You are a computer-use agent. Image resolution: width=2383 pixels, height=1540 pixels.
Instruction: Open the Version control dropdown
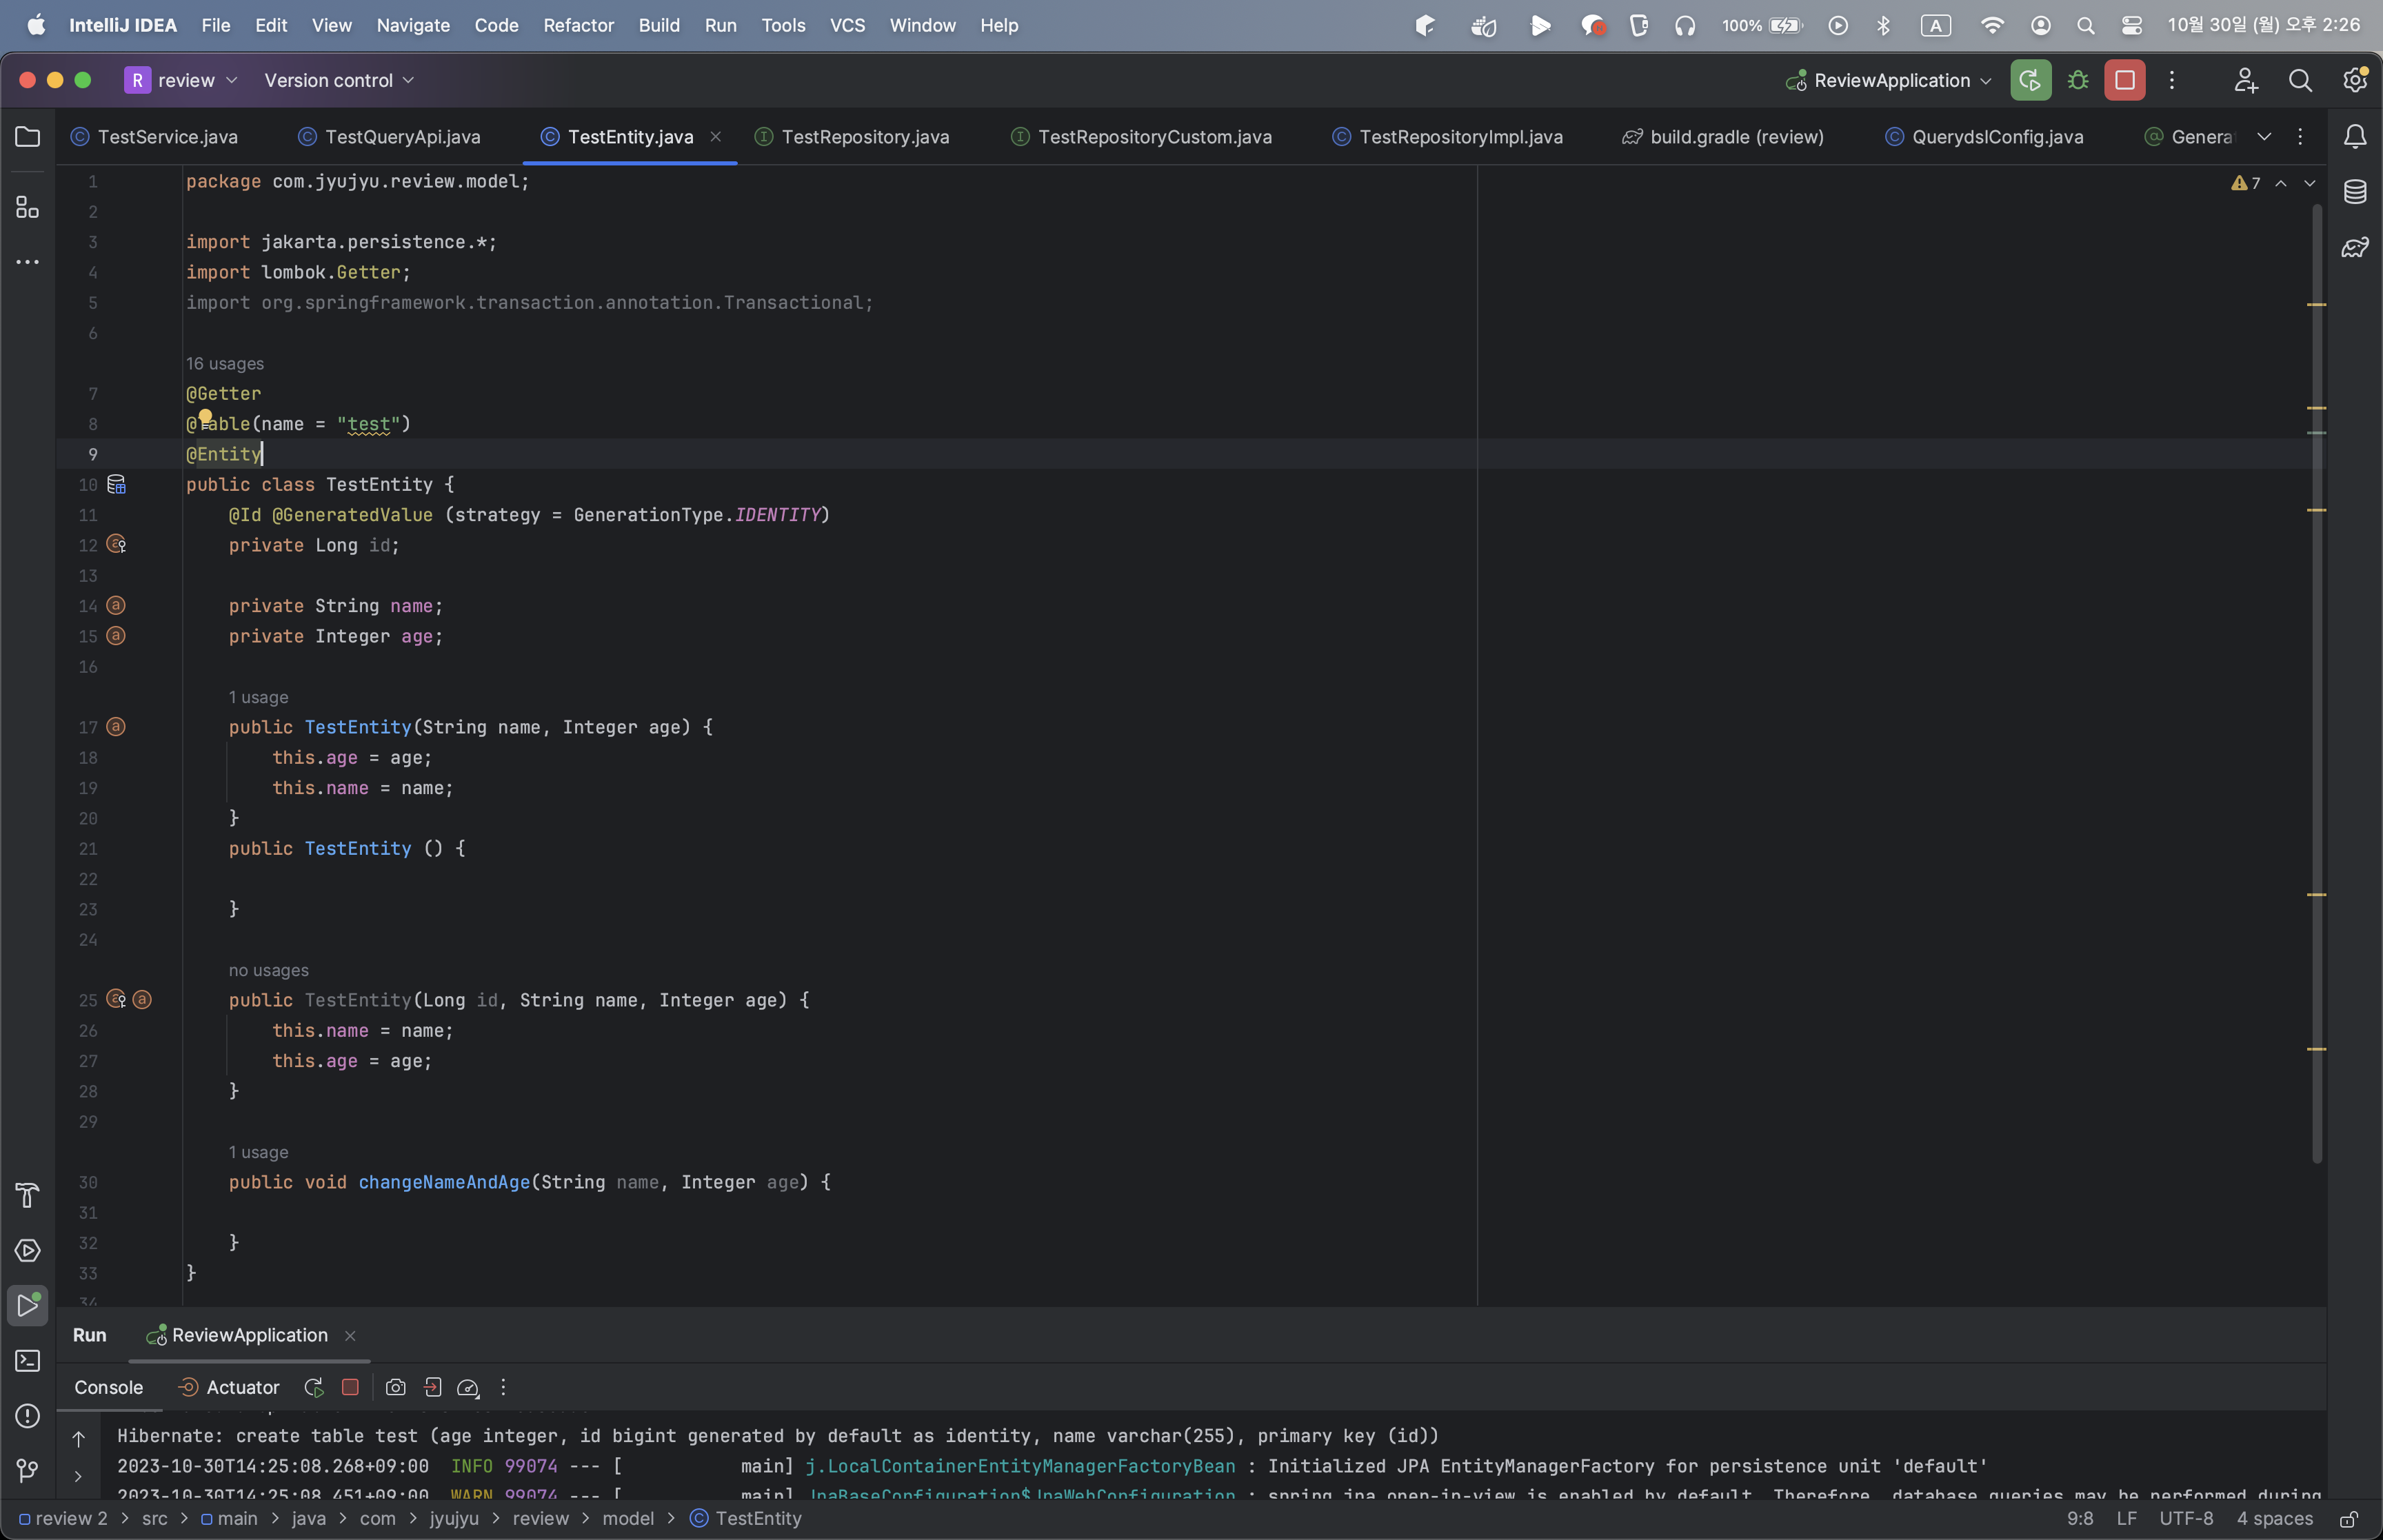tap(339, 80)
